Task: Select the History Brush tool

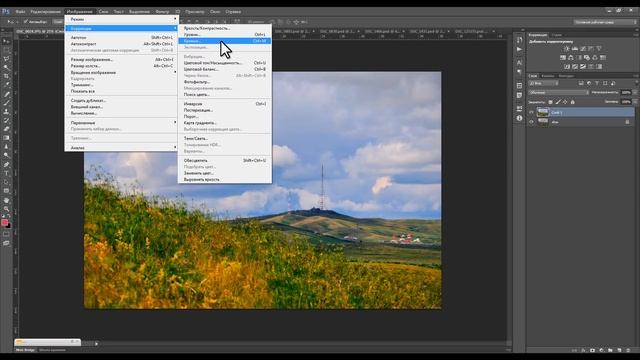Action: point(6,120)
